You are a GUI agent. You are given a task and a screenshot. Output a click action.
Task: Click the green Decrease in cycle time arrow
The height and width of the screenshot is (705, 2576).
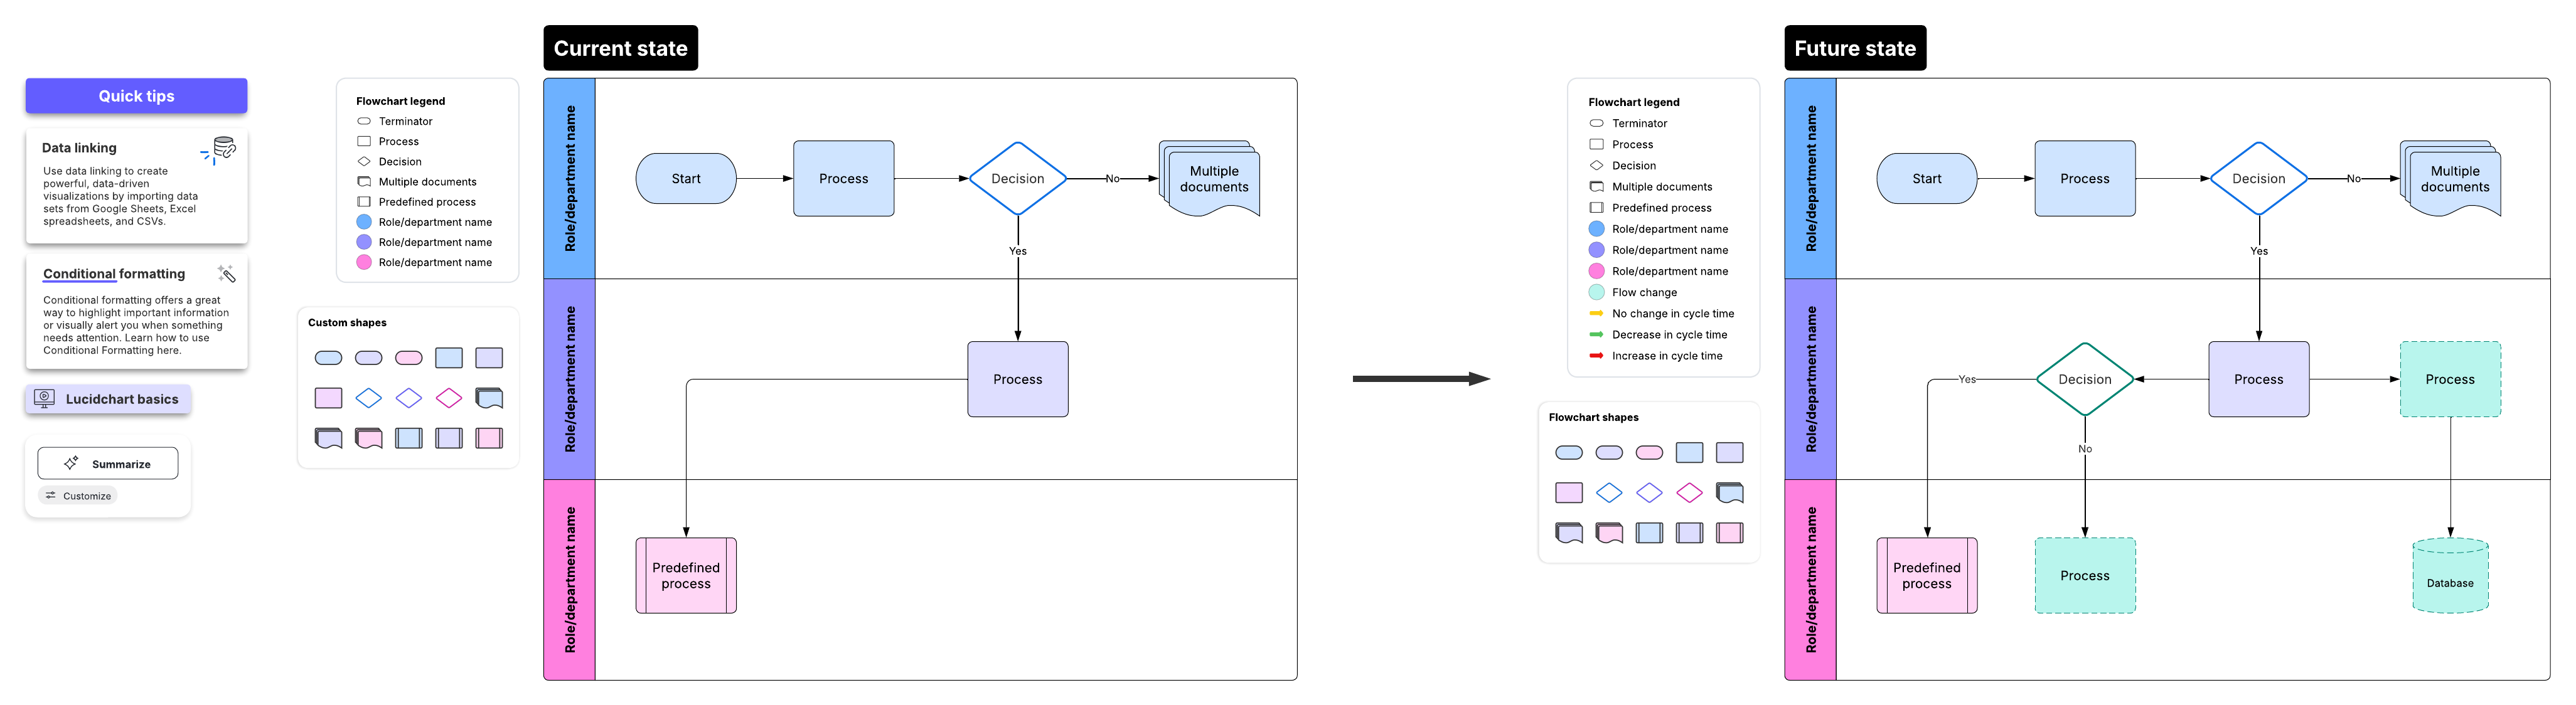tap(1596, 335)
